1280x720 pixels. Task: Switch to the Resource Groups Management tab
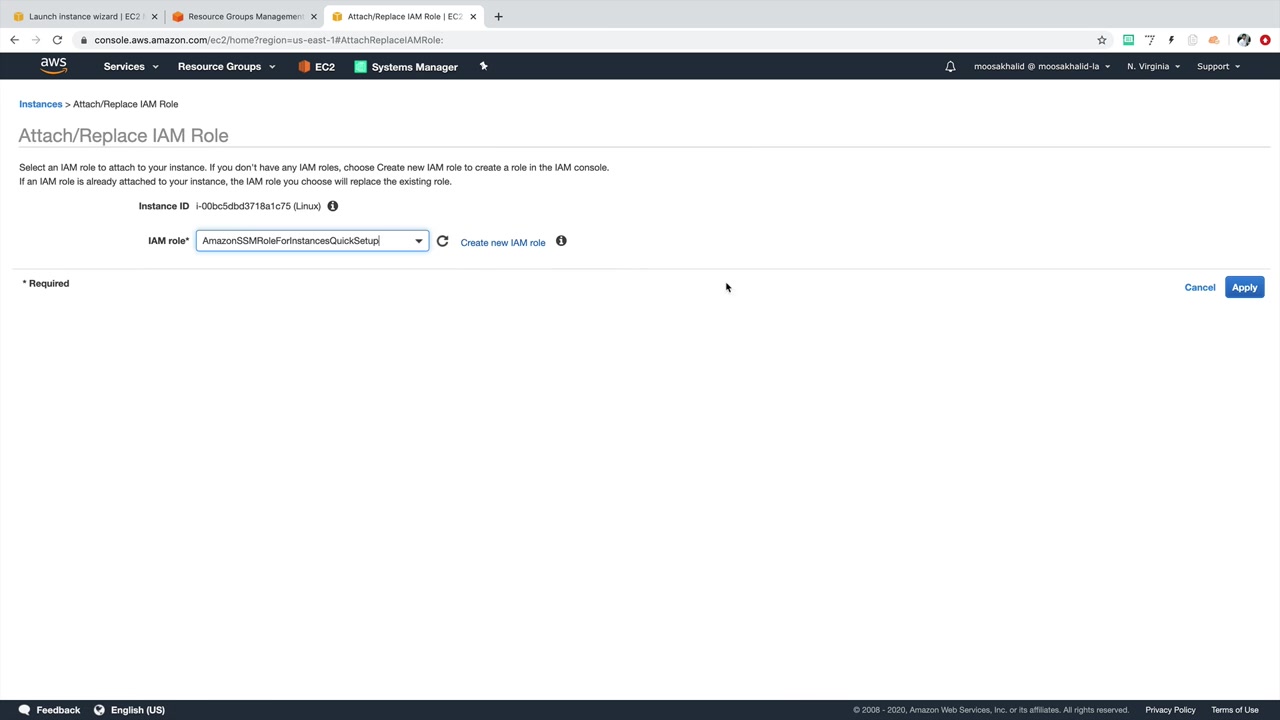pos(244,16)
